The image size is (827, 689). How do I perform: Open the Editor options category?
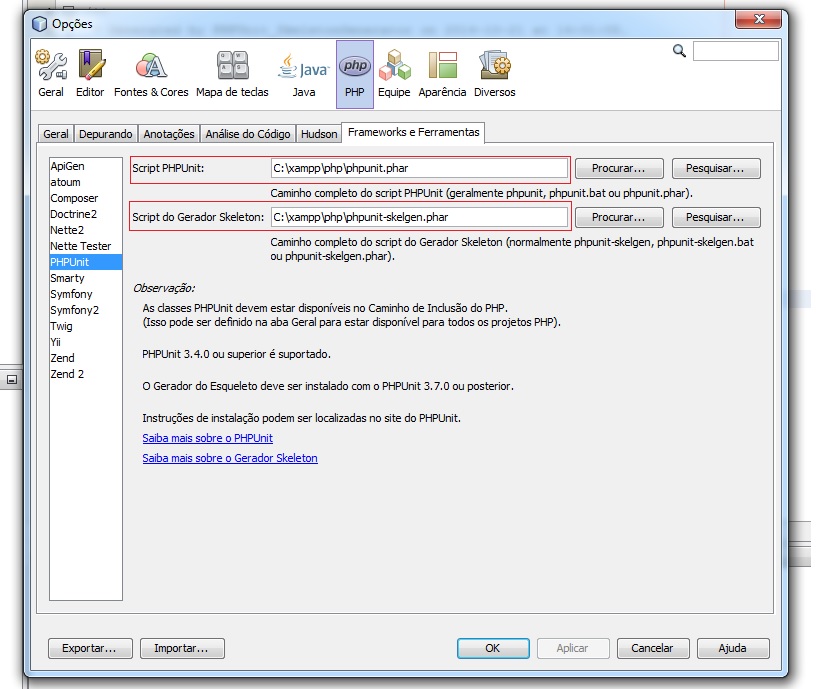pyautogui.click(x=90, y=73)
